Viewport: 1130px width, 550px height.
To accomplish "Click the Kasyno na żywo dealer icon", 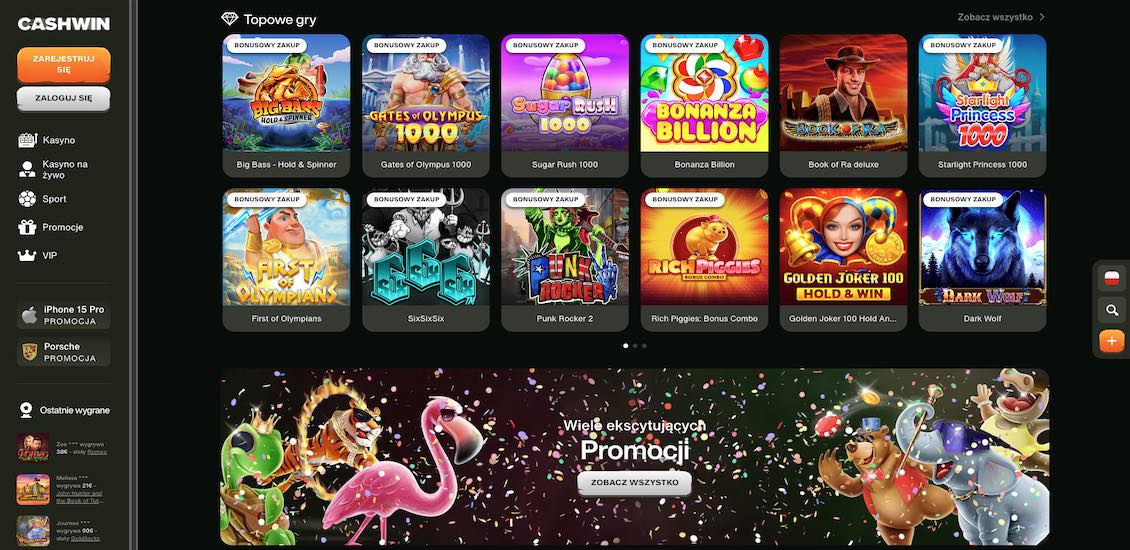I will pyautogui.click(x=27, y=169).
